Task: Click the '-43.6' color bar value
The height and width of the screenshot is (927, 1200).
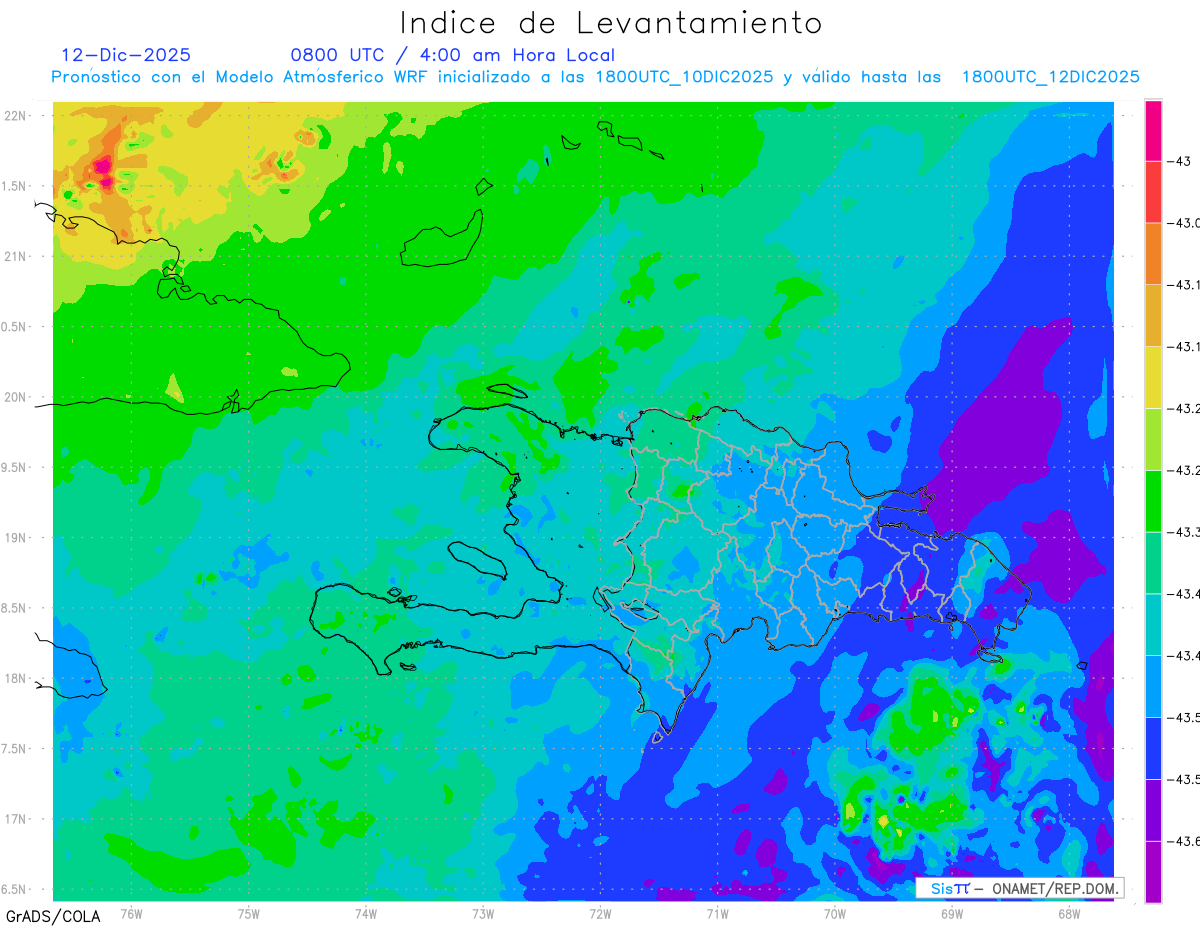Action: coord(1184,842)
